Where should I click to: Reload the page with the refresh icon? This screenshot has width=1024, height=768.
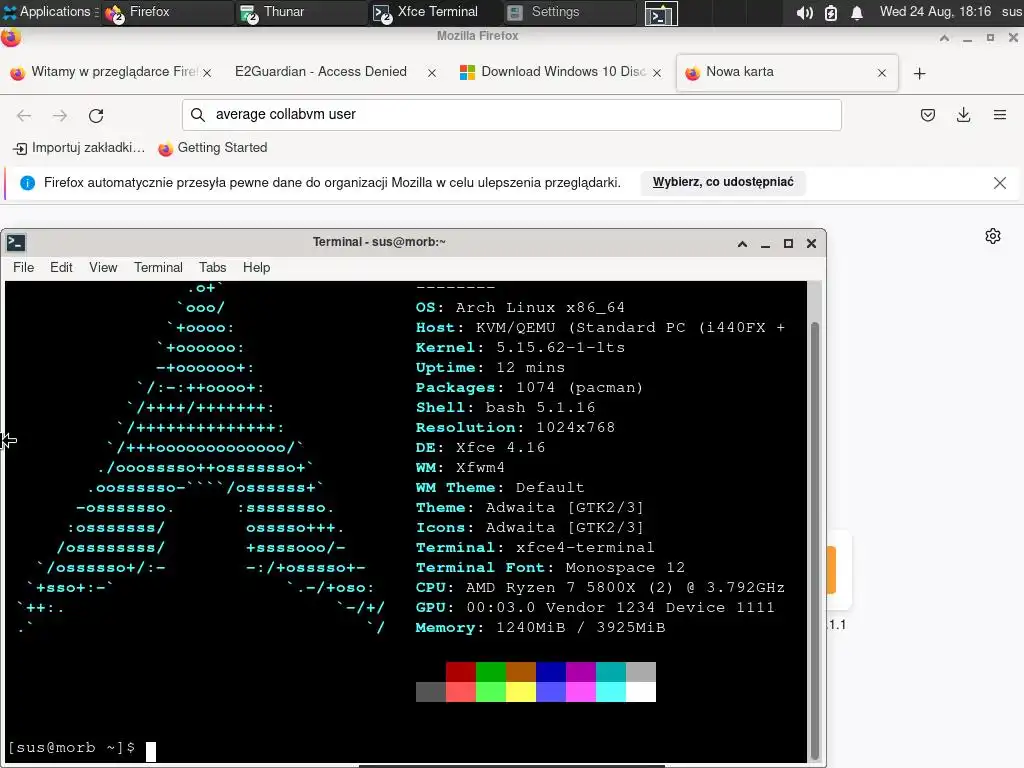pos(96,116)
